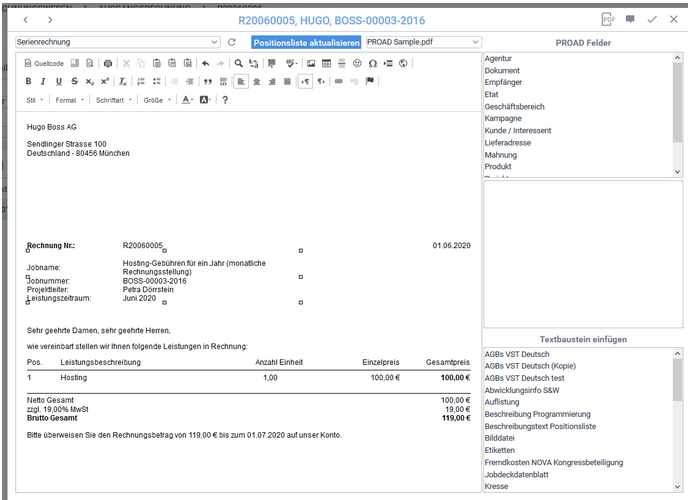Open the PDF export icon
Viewport: 688px width, 500px height.
pyautogui.click(x=608, y=19)
